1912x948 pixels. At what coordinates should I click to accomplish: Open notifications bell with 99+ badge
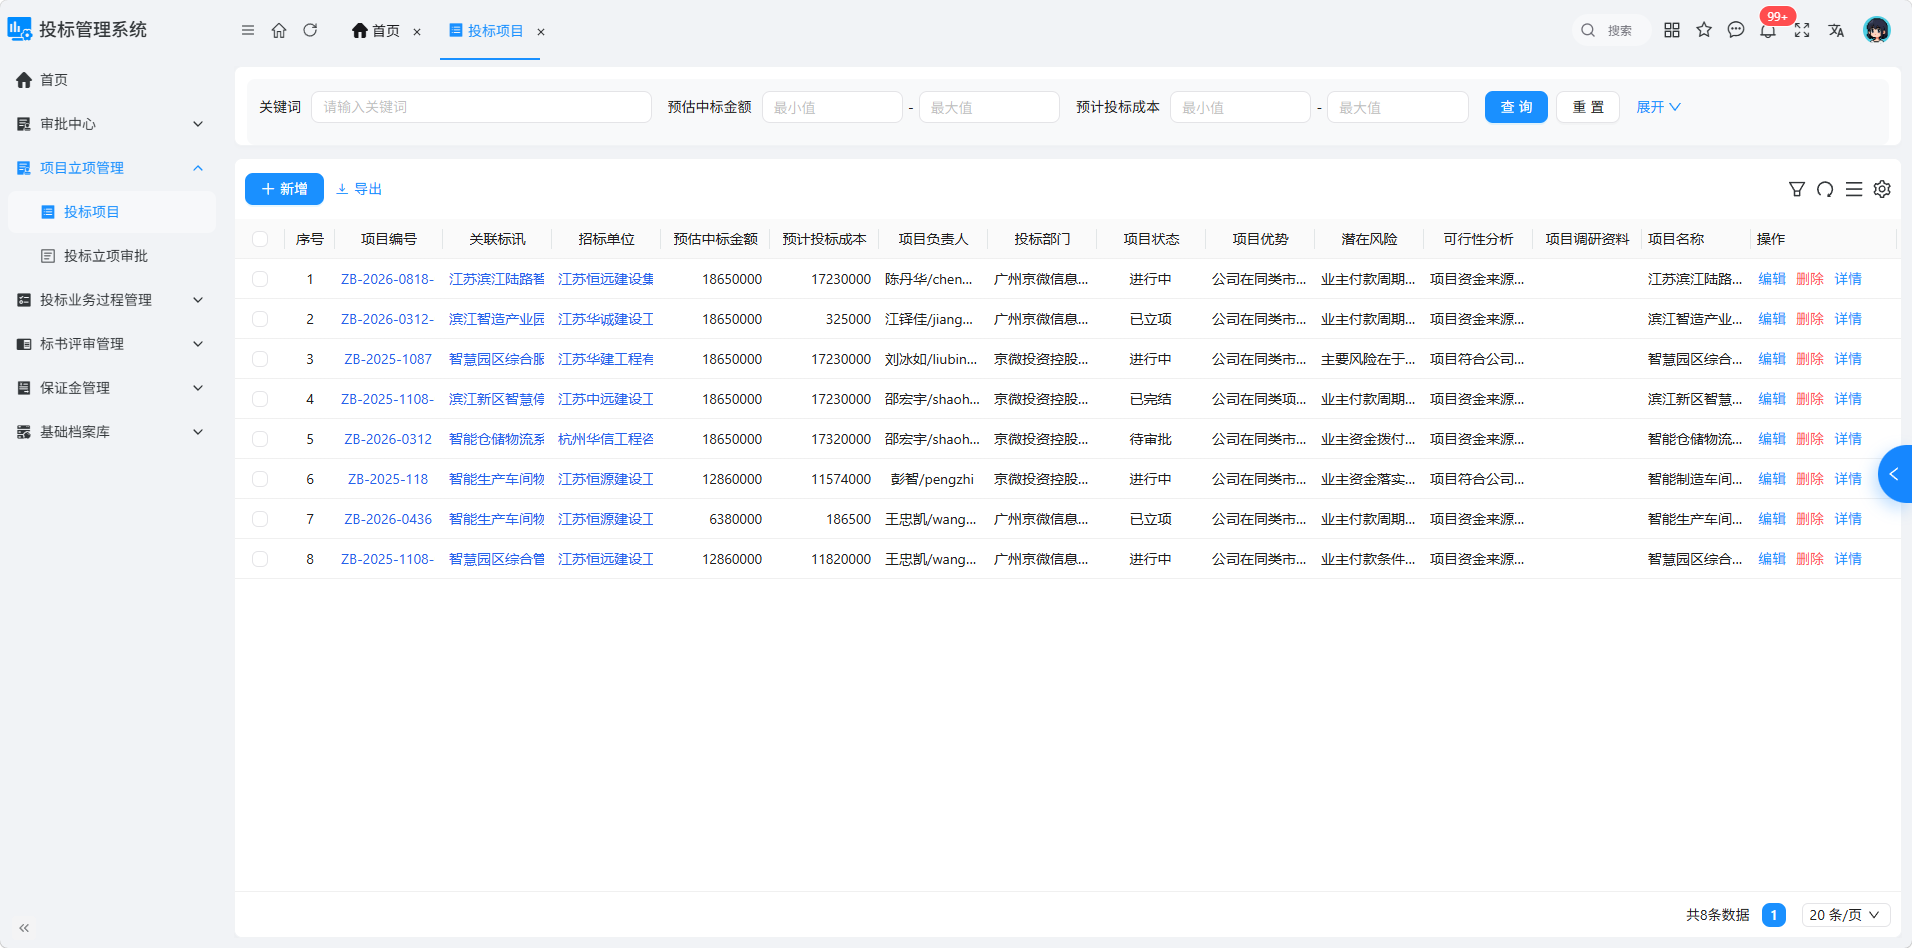[1769, 30]
